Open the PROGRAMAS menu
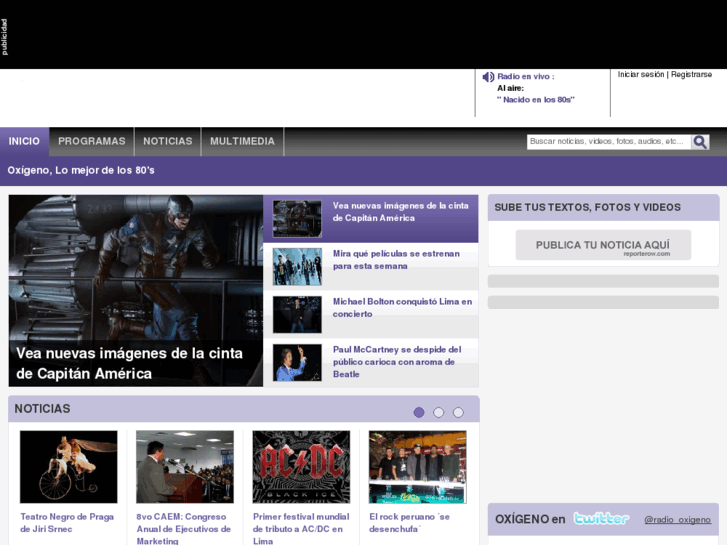This screenshot has width=727, height=545. (x=92, y=141)
